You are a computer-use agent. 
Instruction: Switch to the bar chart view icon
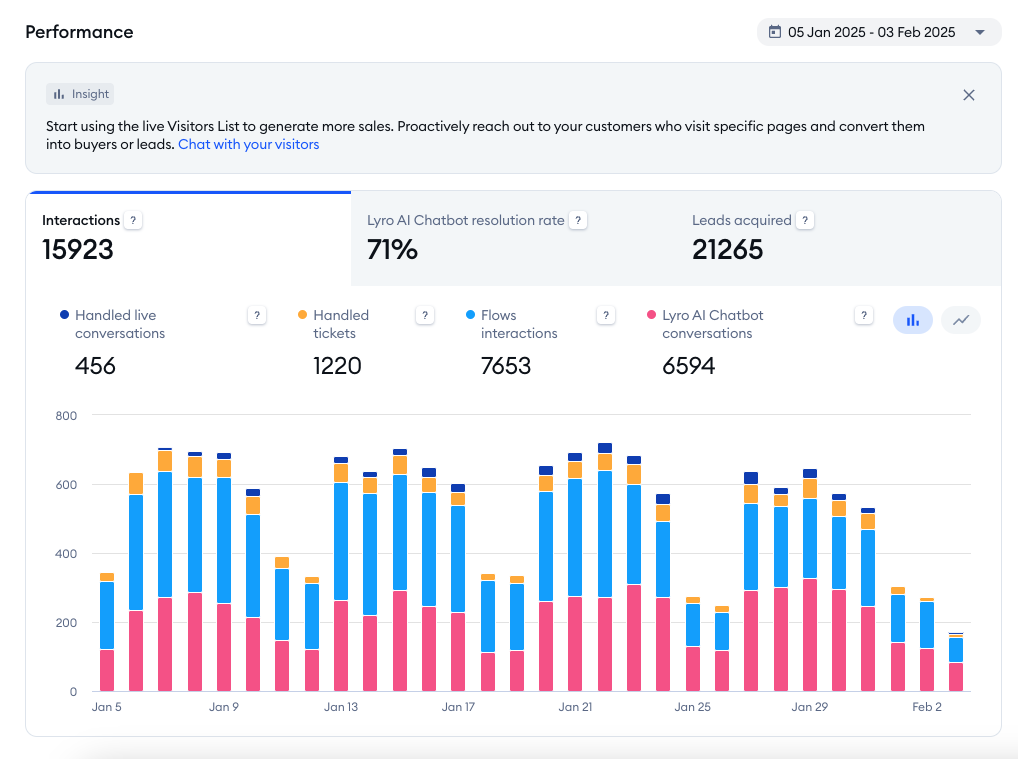(x=911, y=320)
